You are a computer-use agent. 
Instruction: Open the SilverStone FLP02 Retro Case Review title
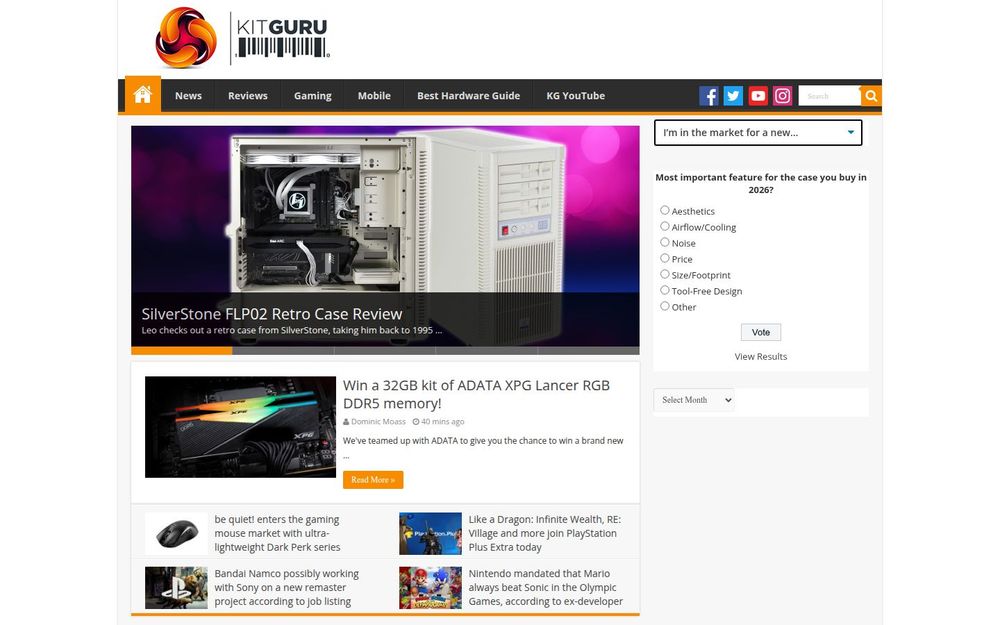click(272, 314)
